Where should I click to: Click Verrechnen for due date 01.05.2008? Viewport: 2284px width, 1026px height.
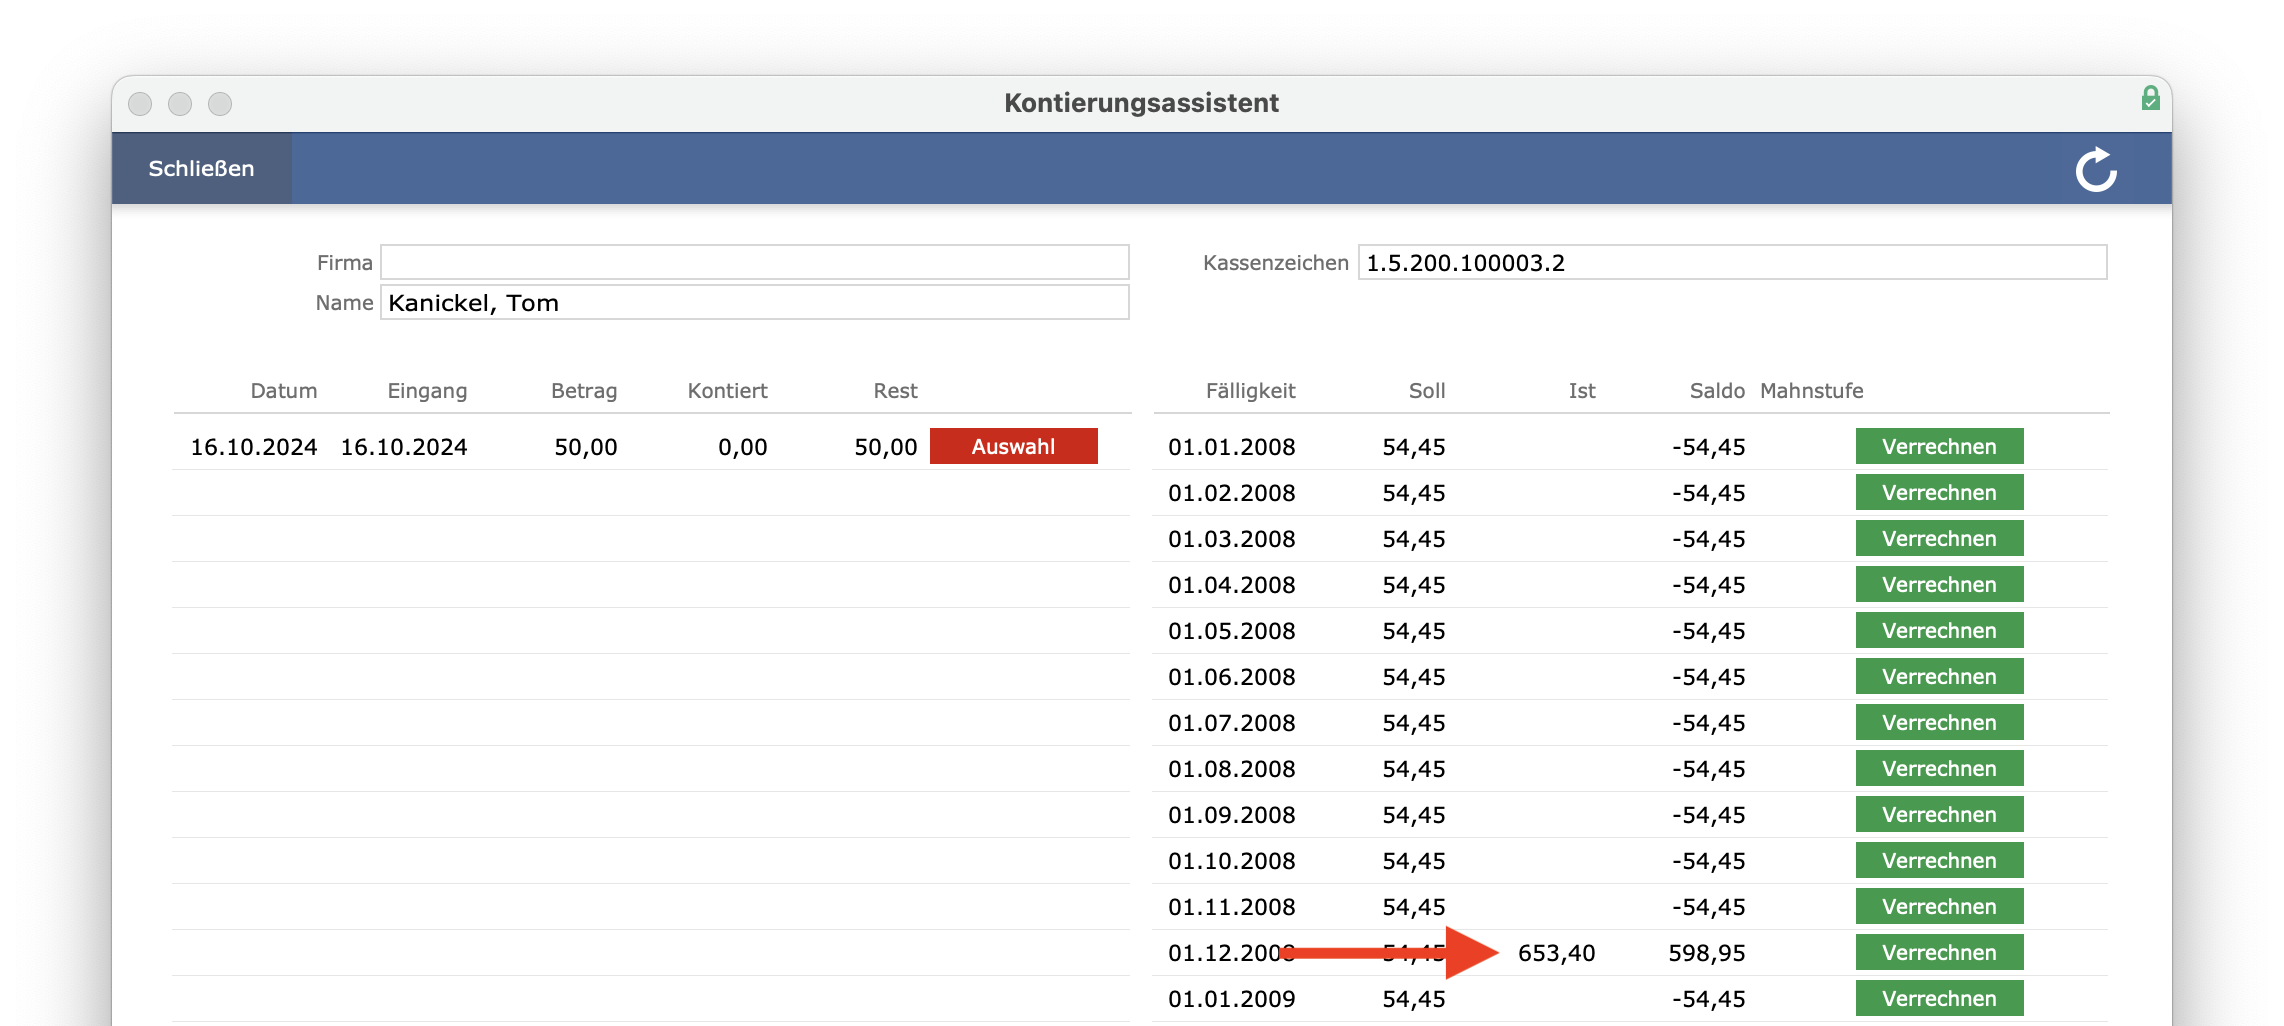coord(1939,630)
